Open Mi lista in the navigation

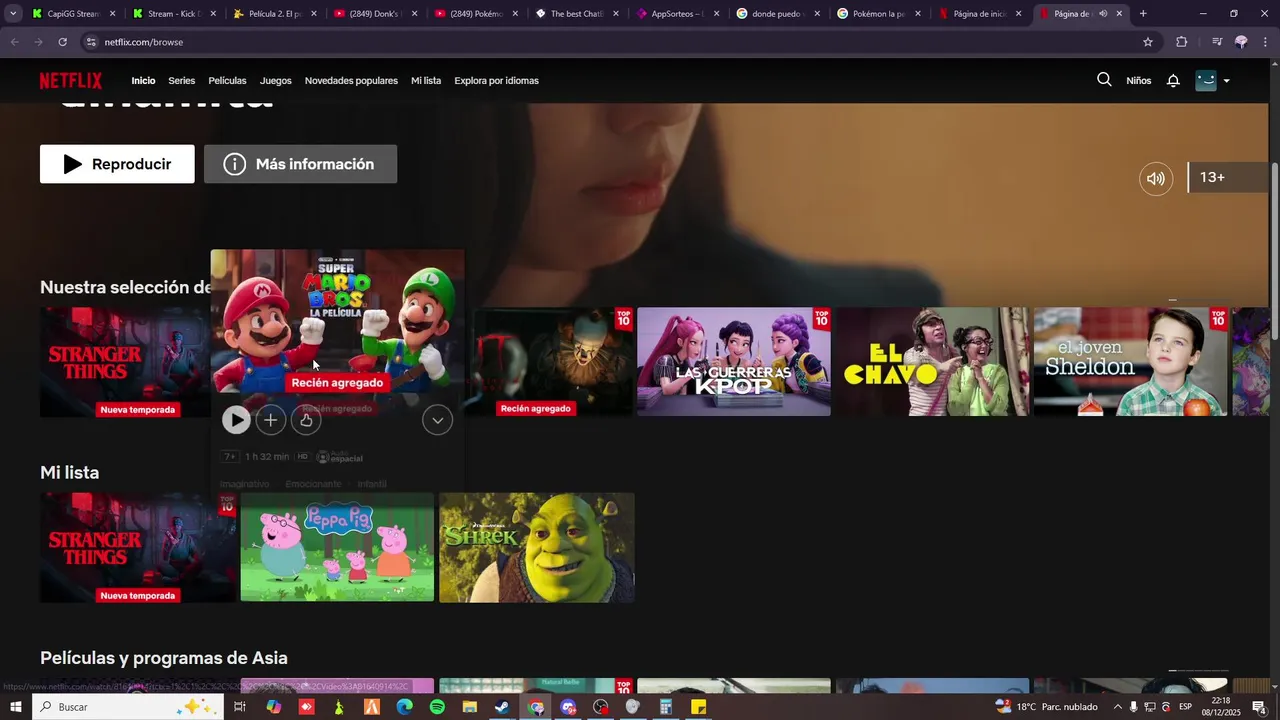(426, 81)
